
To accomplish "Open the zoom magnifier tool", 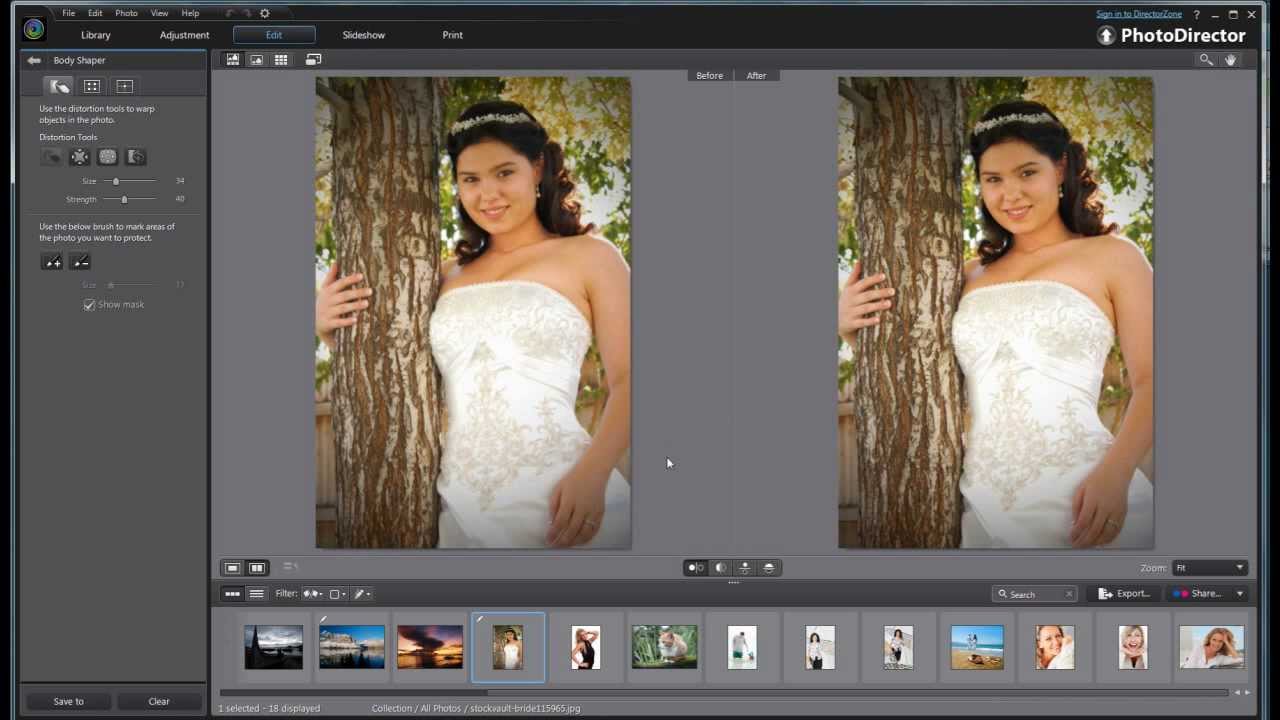I will (1206, 59).
